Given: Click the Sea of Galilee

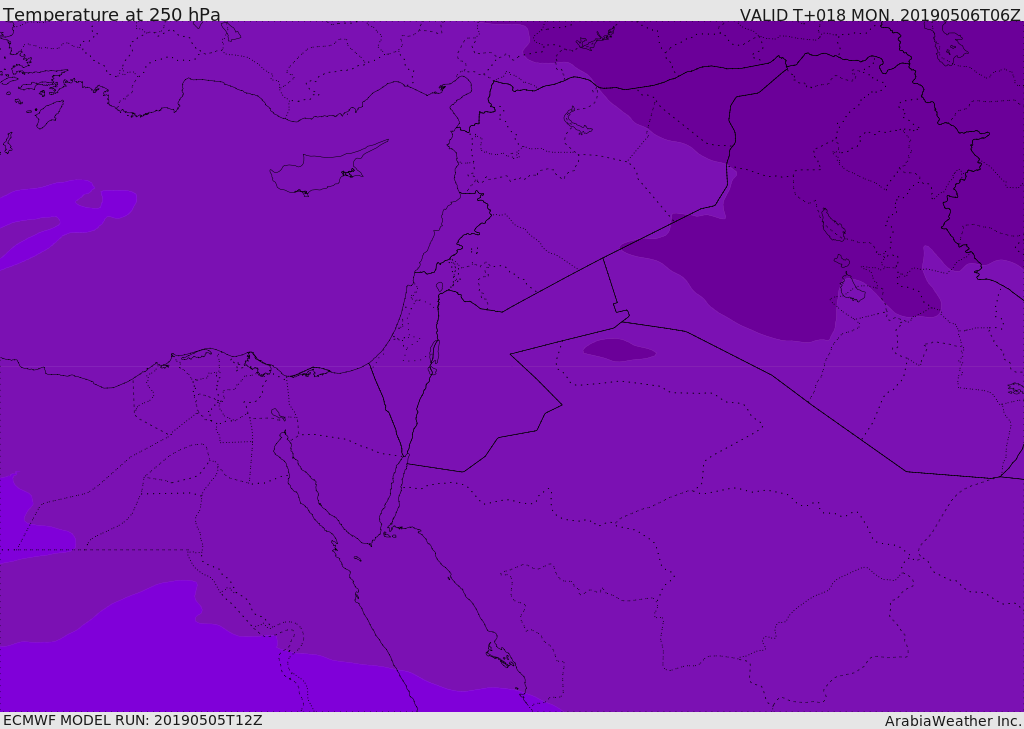Looking at the screenshot, I should [439, 288].
